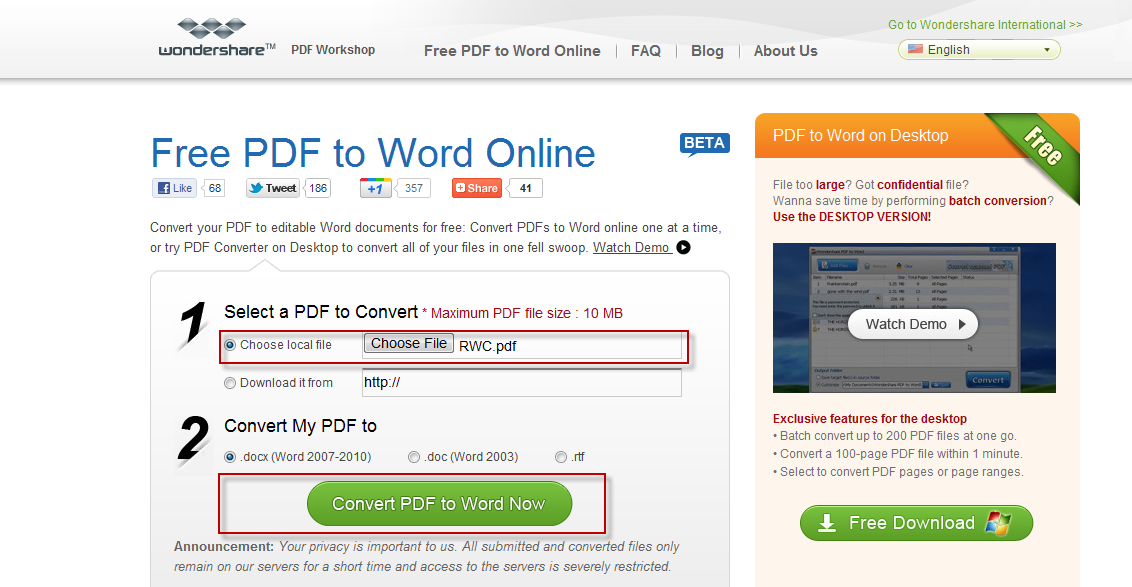Image resolution: width=1132 pixels, height=587 pixels.
Task: Click the orange Share button
Action: click(x=476, y=188)
